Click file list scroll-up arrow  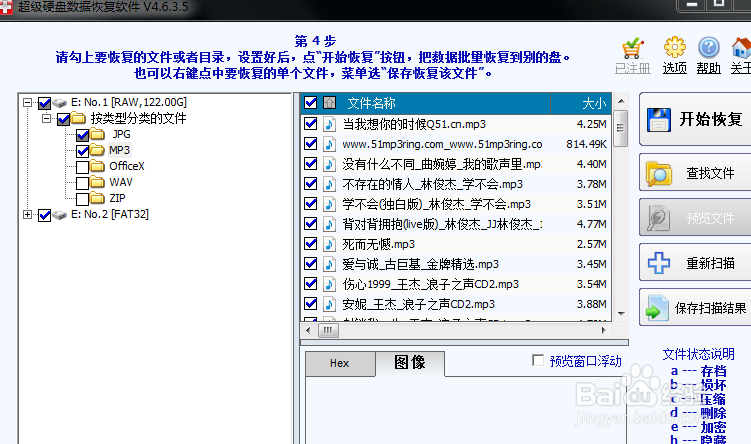(x=621, y=101)
